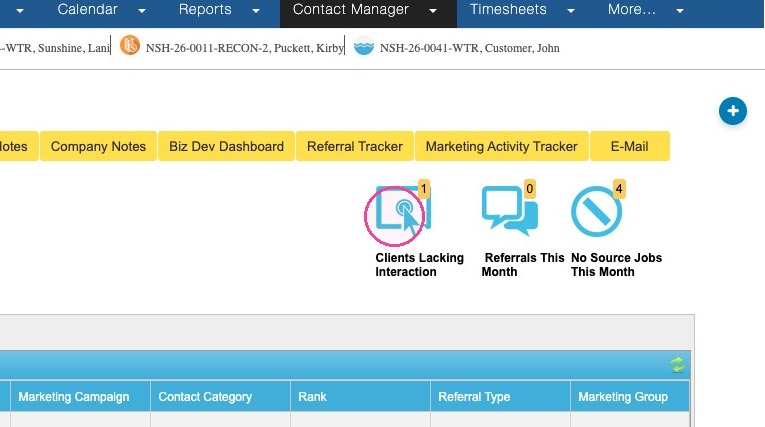Image resolution: width=765 pixels, height=427 pixels.
Task: Switch to the Company Notes tab
Action: [98, 146]
